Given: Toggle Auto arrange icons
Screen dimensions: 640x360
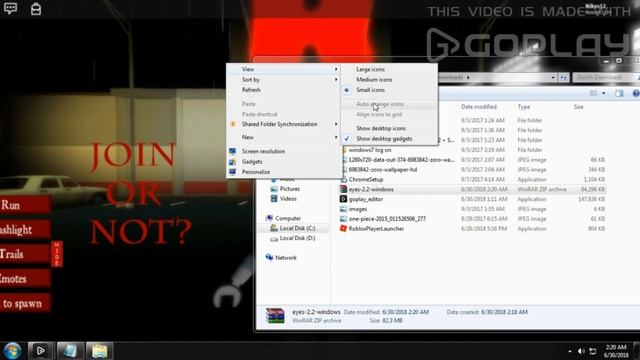Looking at the screenshot, I should coord(389,104).
